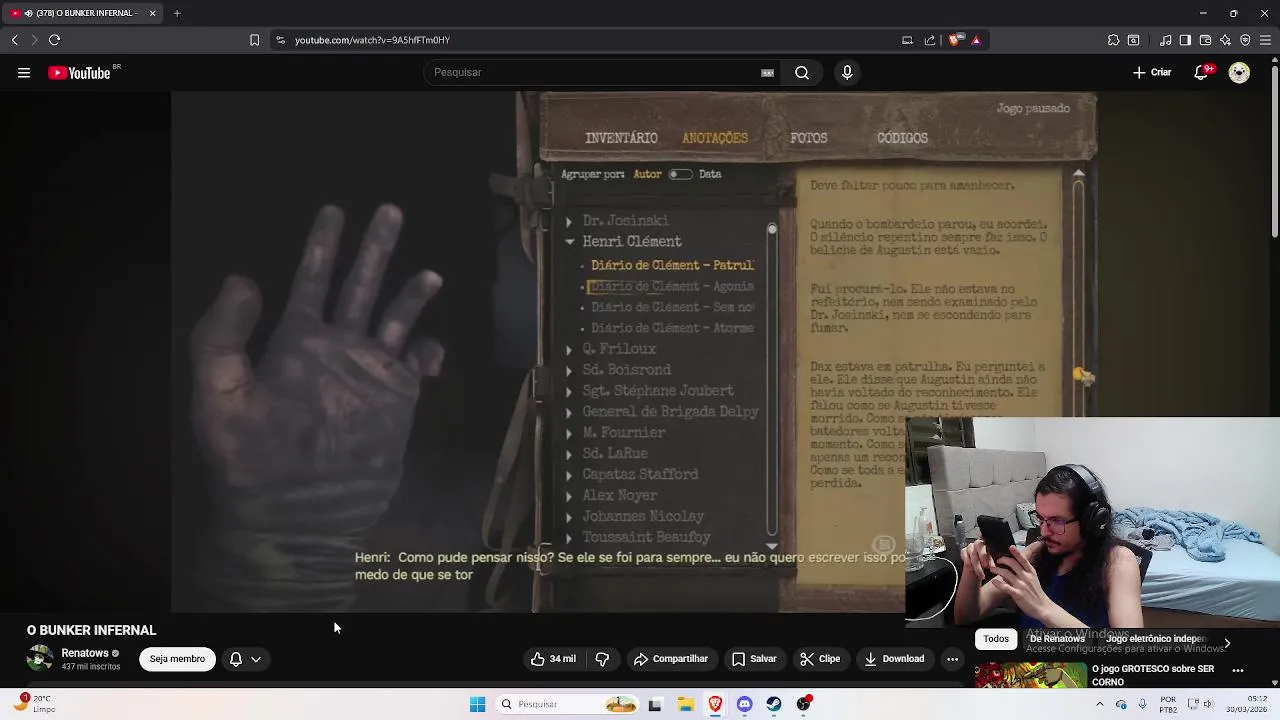The image size is (1280, 720).
Task: Click the Seja membro button
Action: click(x=177, y=659)
